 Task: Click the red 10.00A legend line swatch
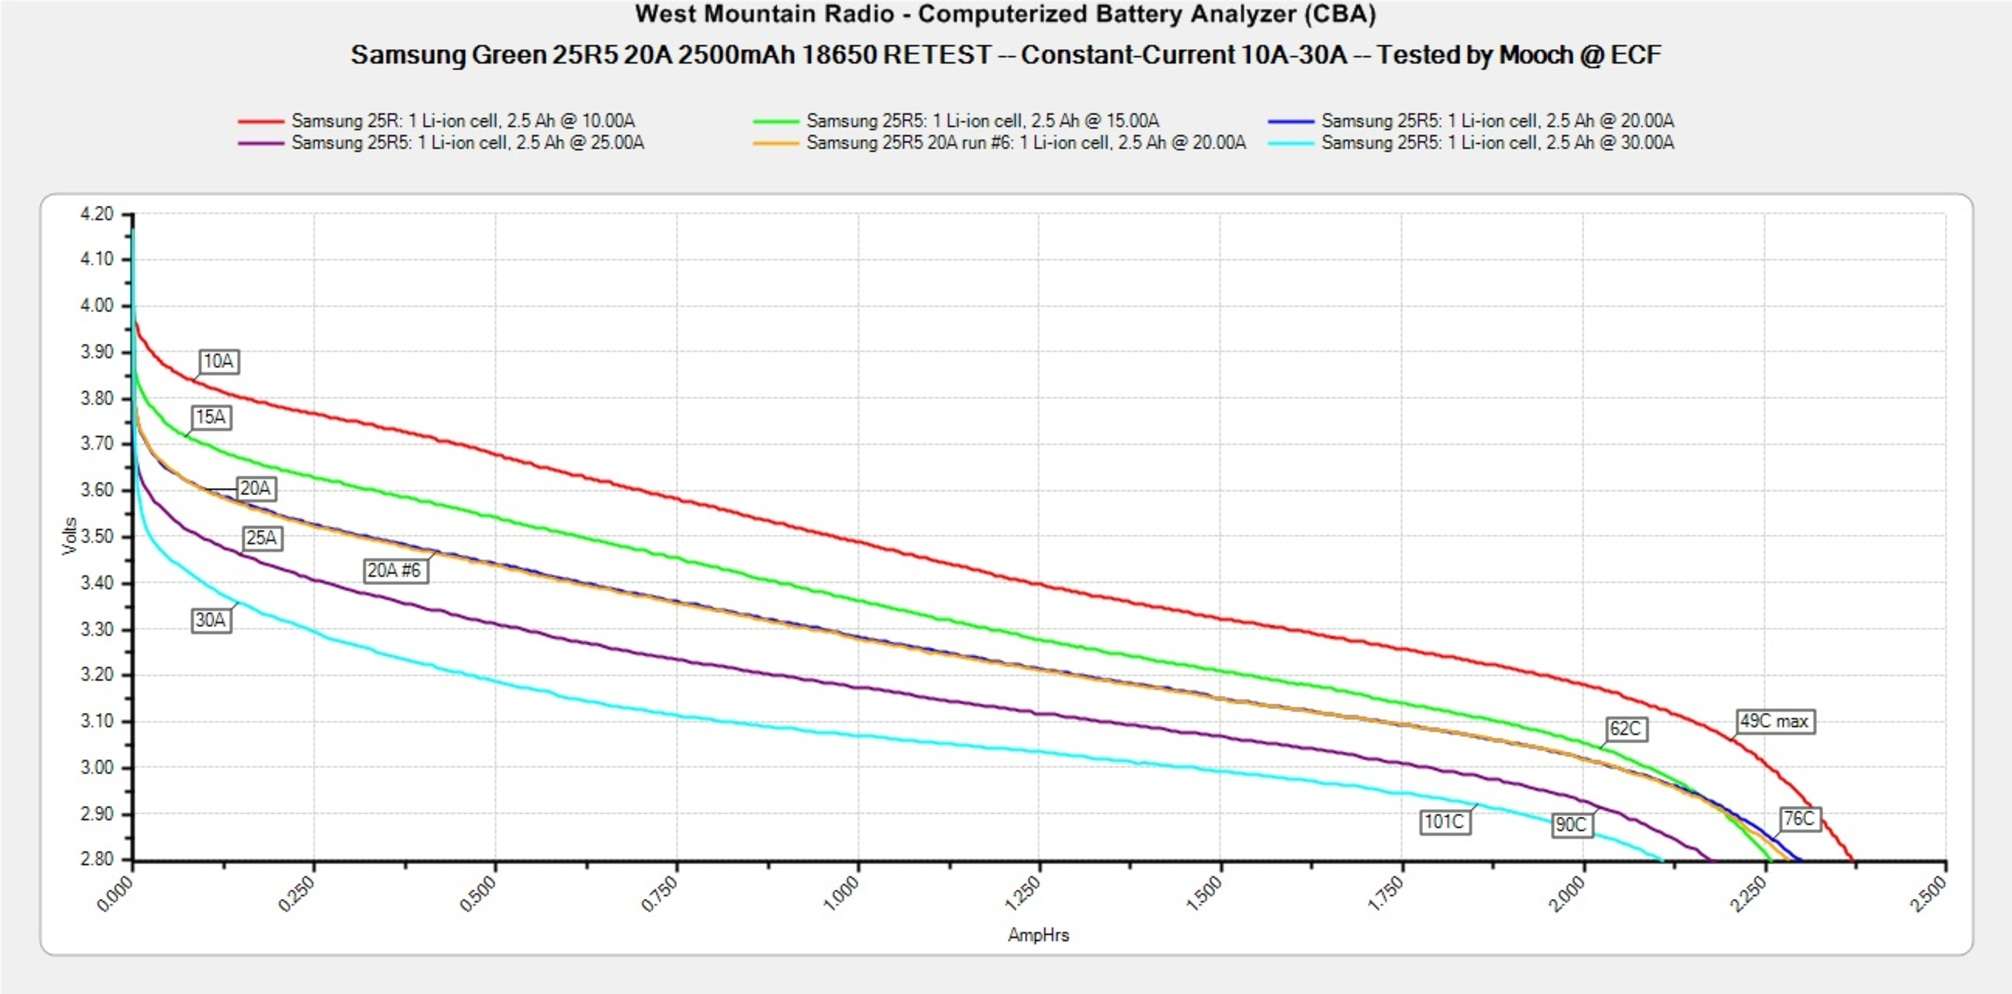point(261,121)
